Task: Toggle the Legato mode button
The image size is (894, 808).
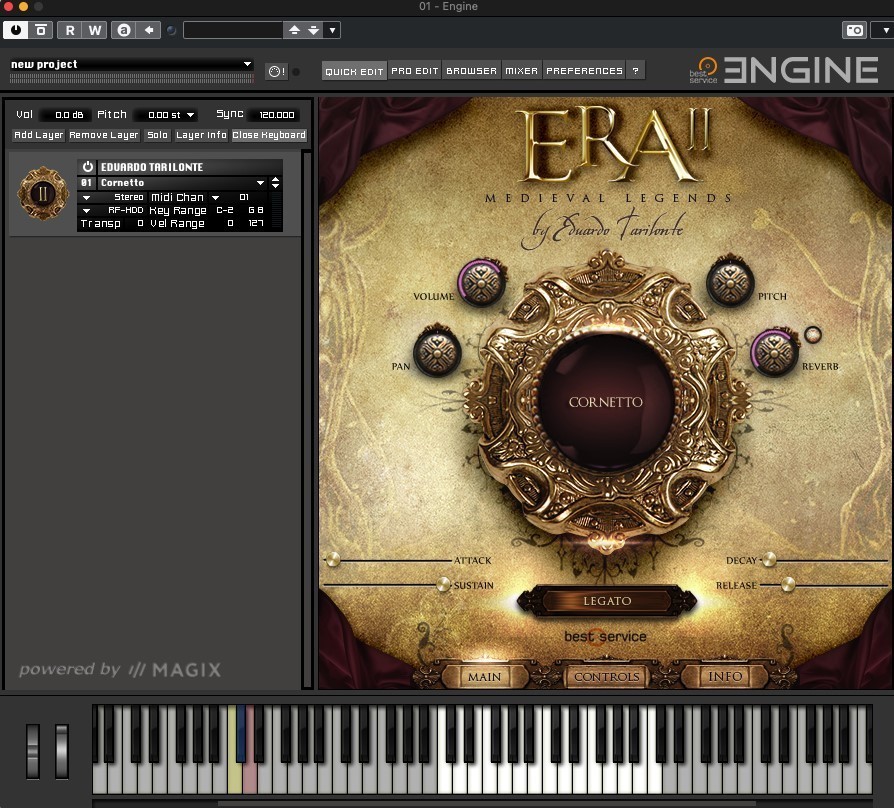Action: (x=607, y=601)
